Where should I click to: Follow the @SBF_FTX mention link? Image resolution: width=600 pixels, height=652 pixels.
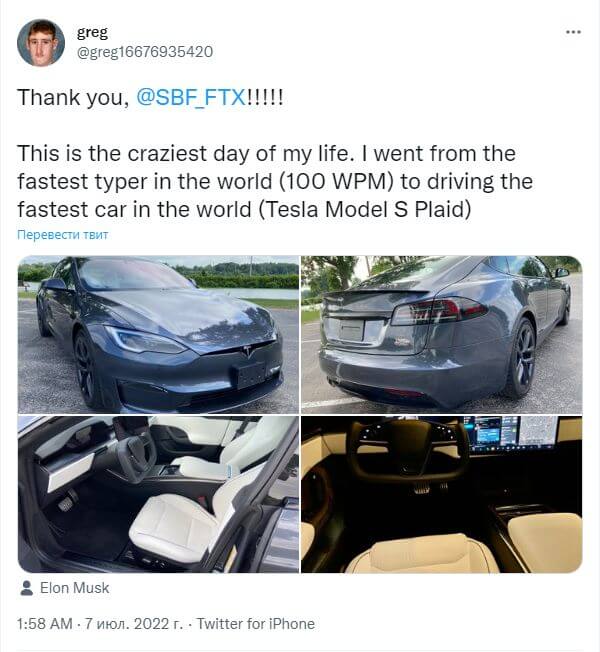tap(191, 97)
